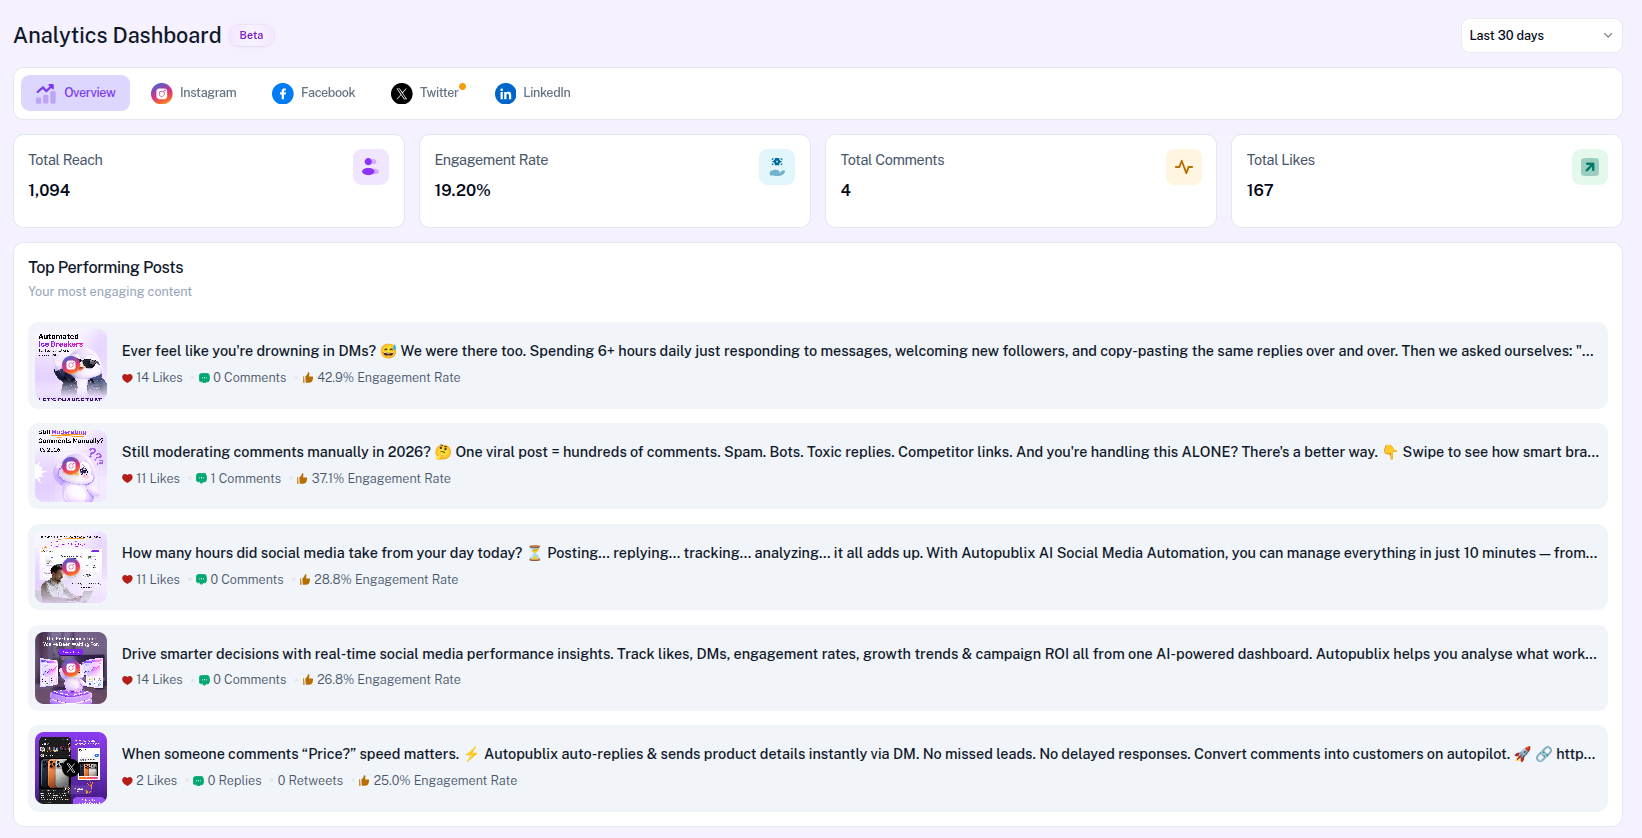Image resolution: width=1642 pixels, height=838 pixels.
Task: Open thumbnail of social media hours post
Action: (71, 567)
